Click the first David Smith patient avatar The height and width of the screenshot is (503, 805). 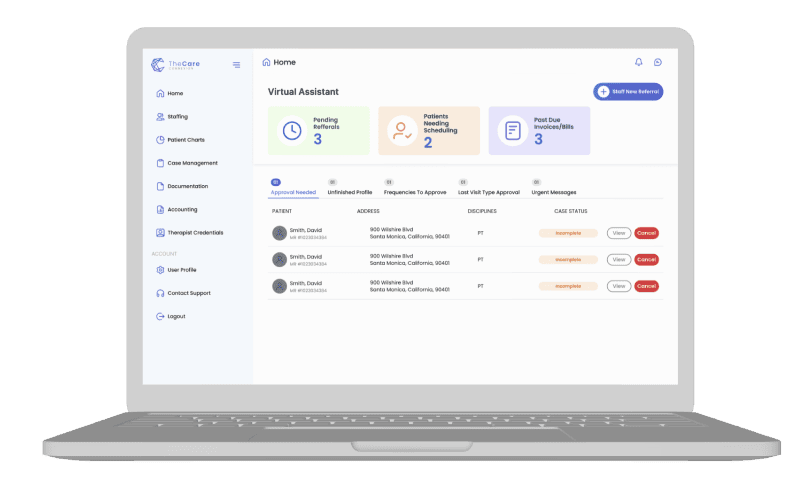pyautogui.click(x=280, y=233)
